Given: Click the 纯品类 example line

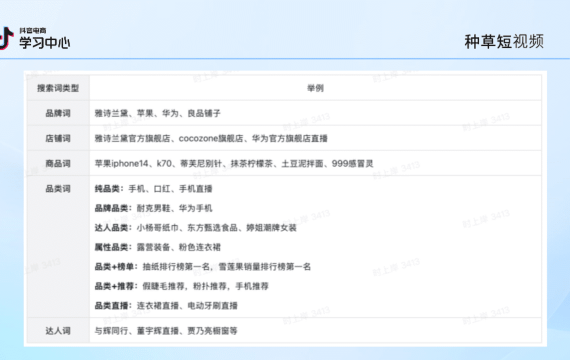Looking at the screenshot, I should [x=153, y=189].
